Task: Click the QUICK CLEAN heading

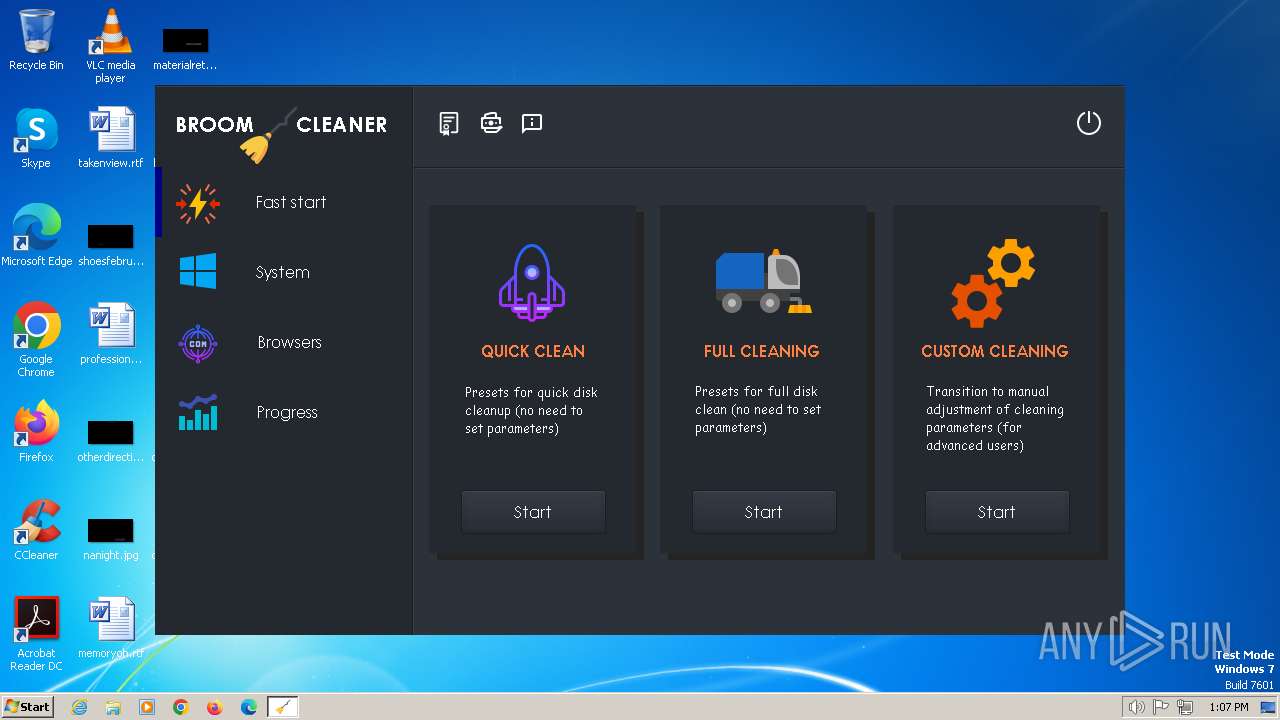Action: click(x=533, y=351)
